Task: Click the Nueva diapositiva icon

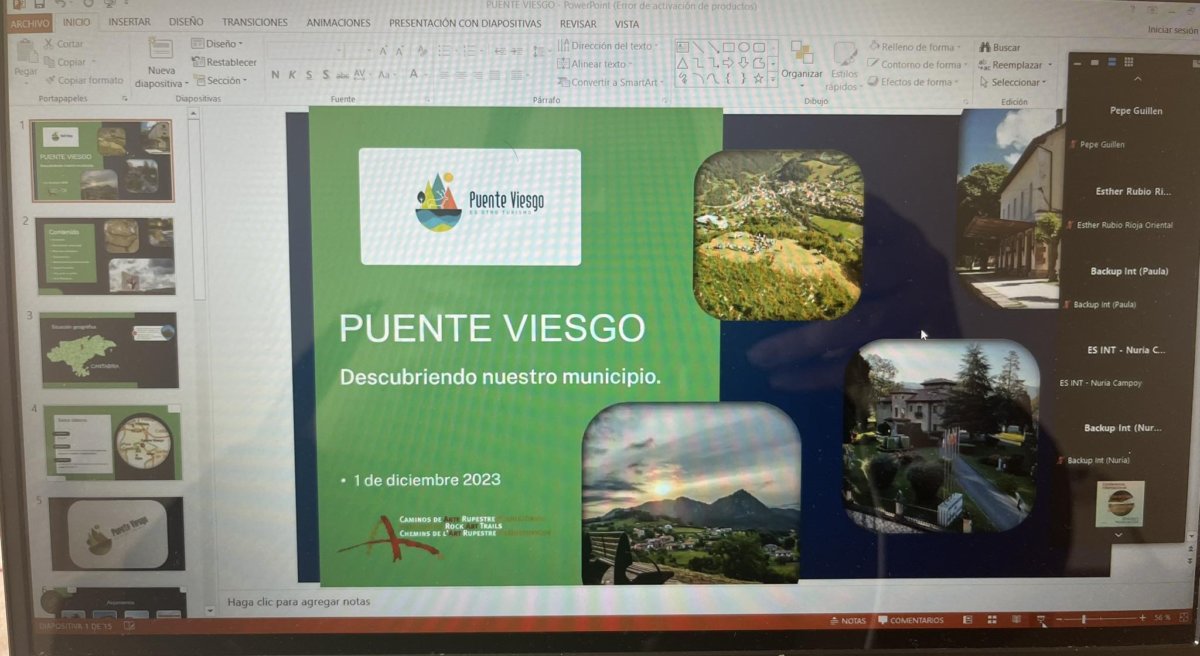Action: click(x=160, y=50)
